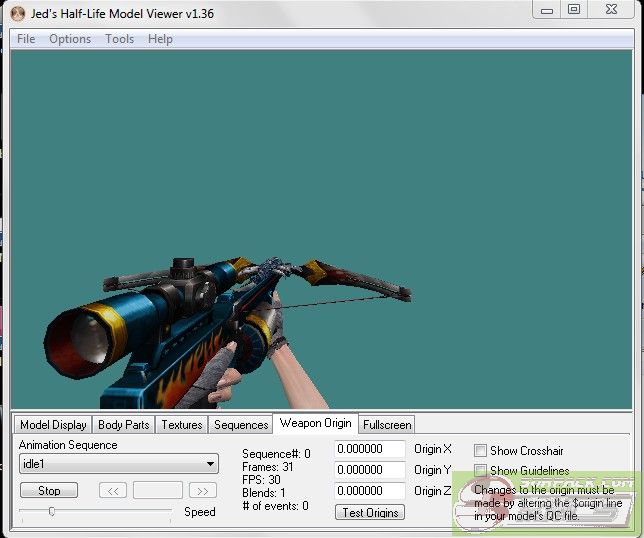Switch to the Body Parts tab
The height and width of the screenshot is (538, 644).
(124, 425)
